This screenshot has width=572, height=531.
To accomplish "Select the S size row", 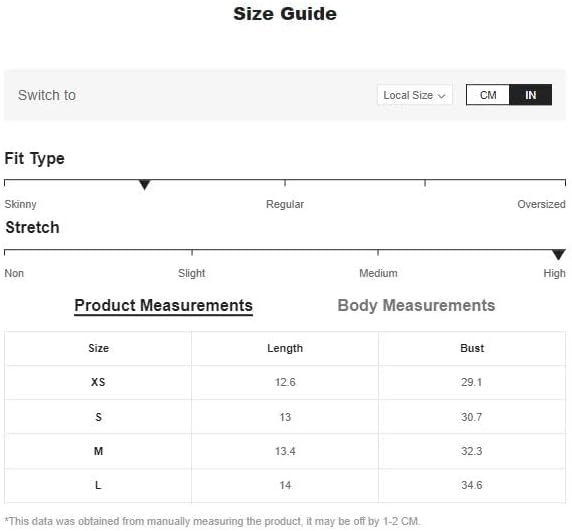I will 285,417.
